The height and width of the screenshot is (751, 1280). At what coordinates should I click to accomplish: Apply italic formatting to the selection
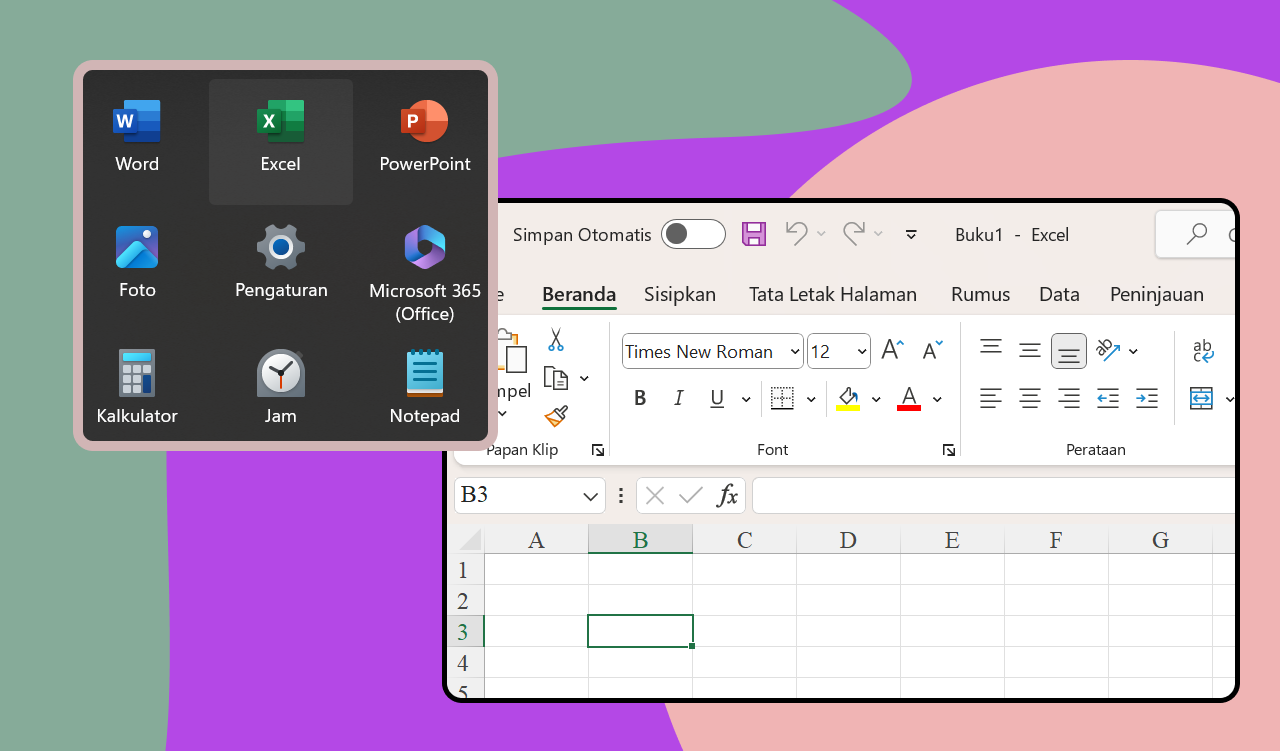click(x=679, y=398)
